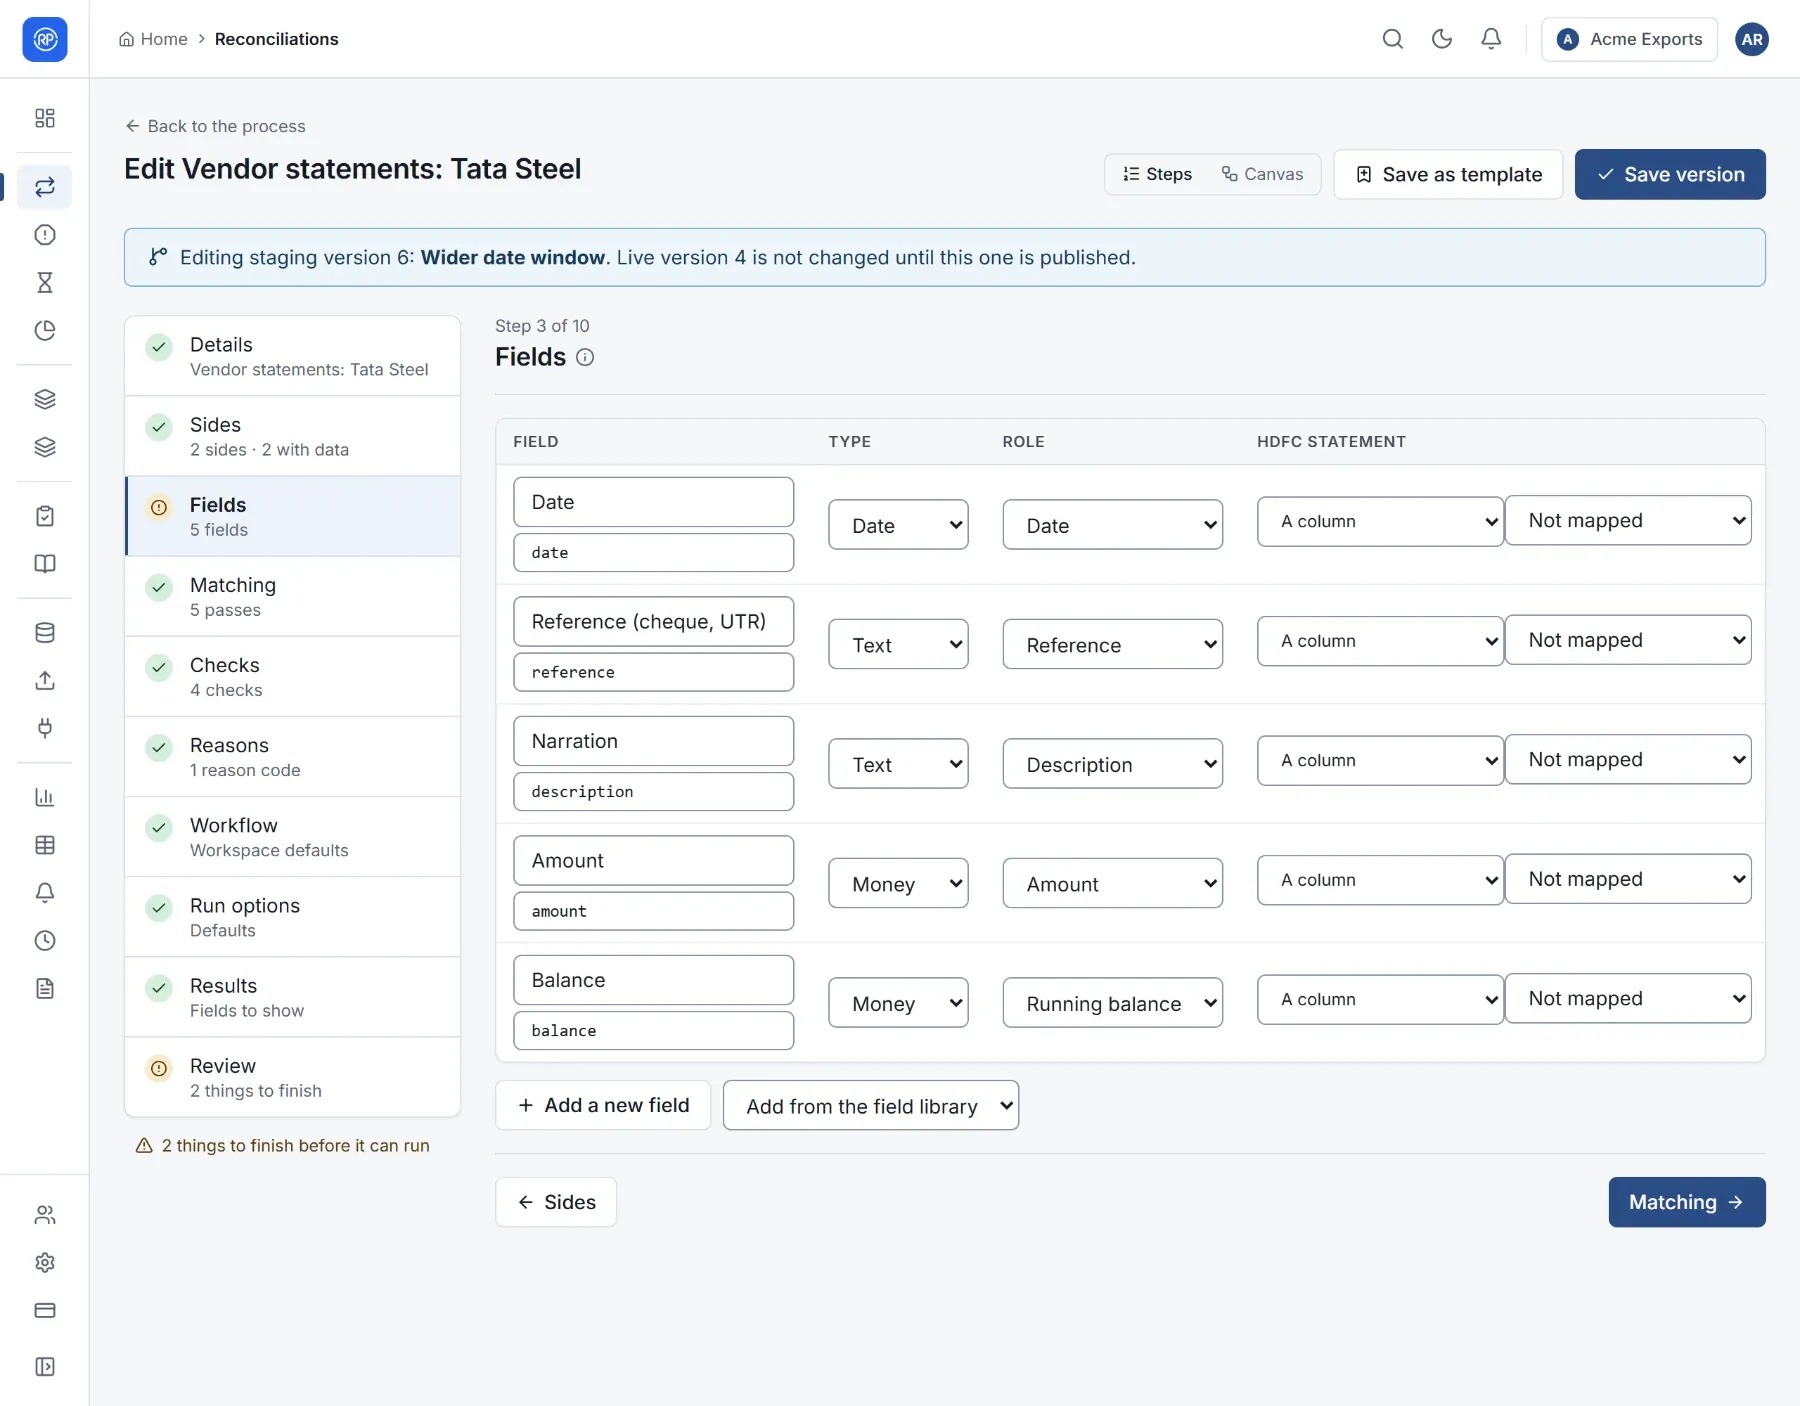The height and width of the screenshot is (1406, 1800).
Task: Collapse the sidebar panel icon
Action: coord(45,1367)
